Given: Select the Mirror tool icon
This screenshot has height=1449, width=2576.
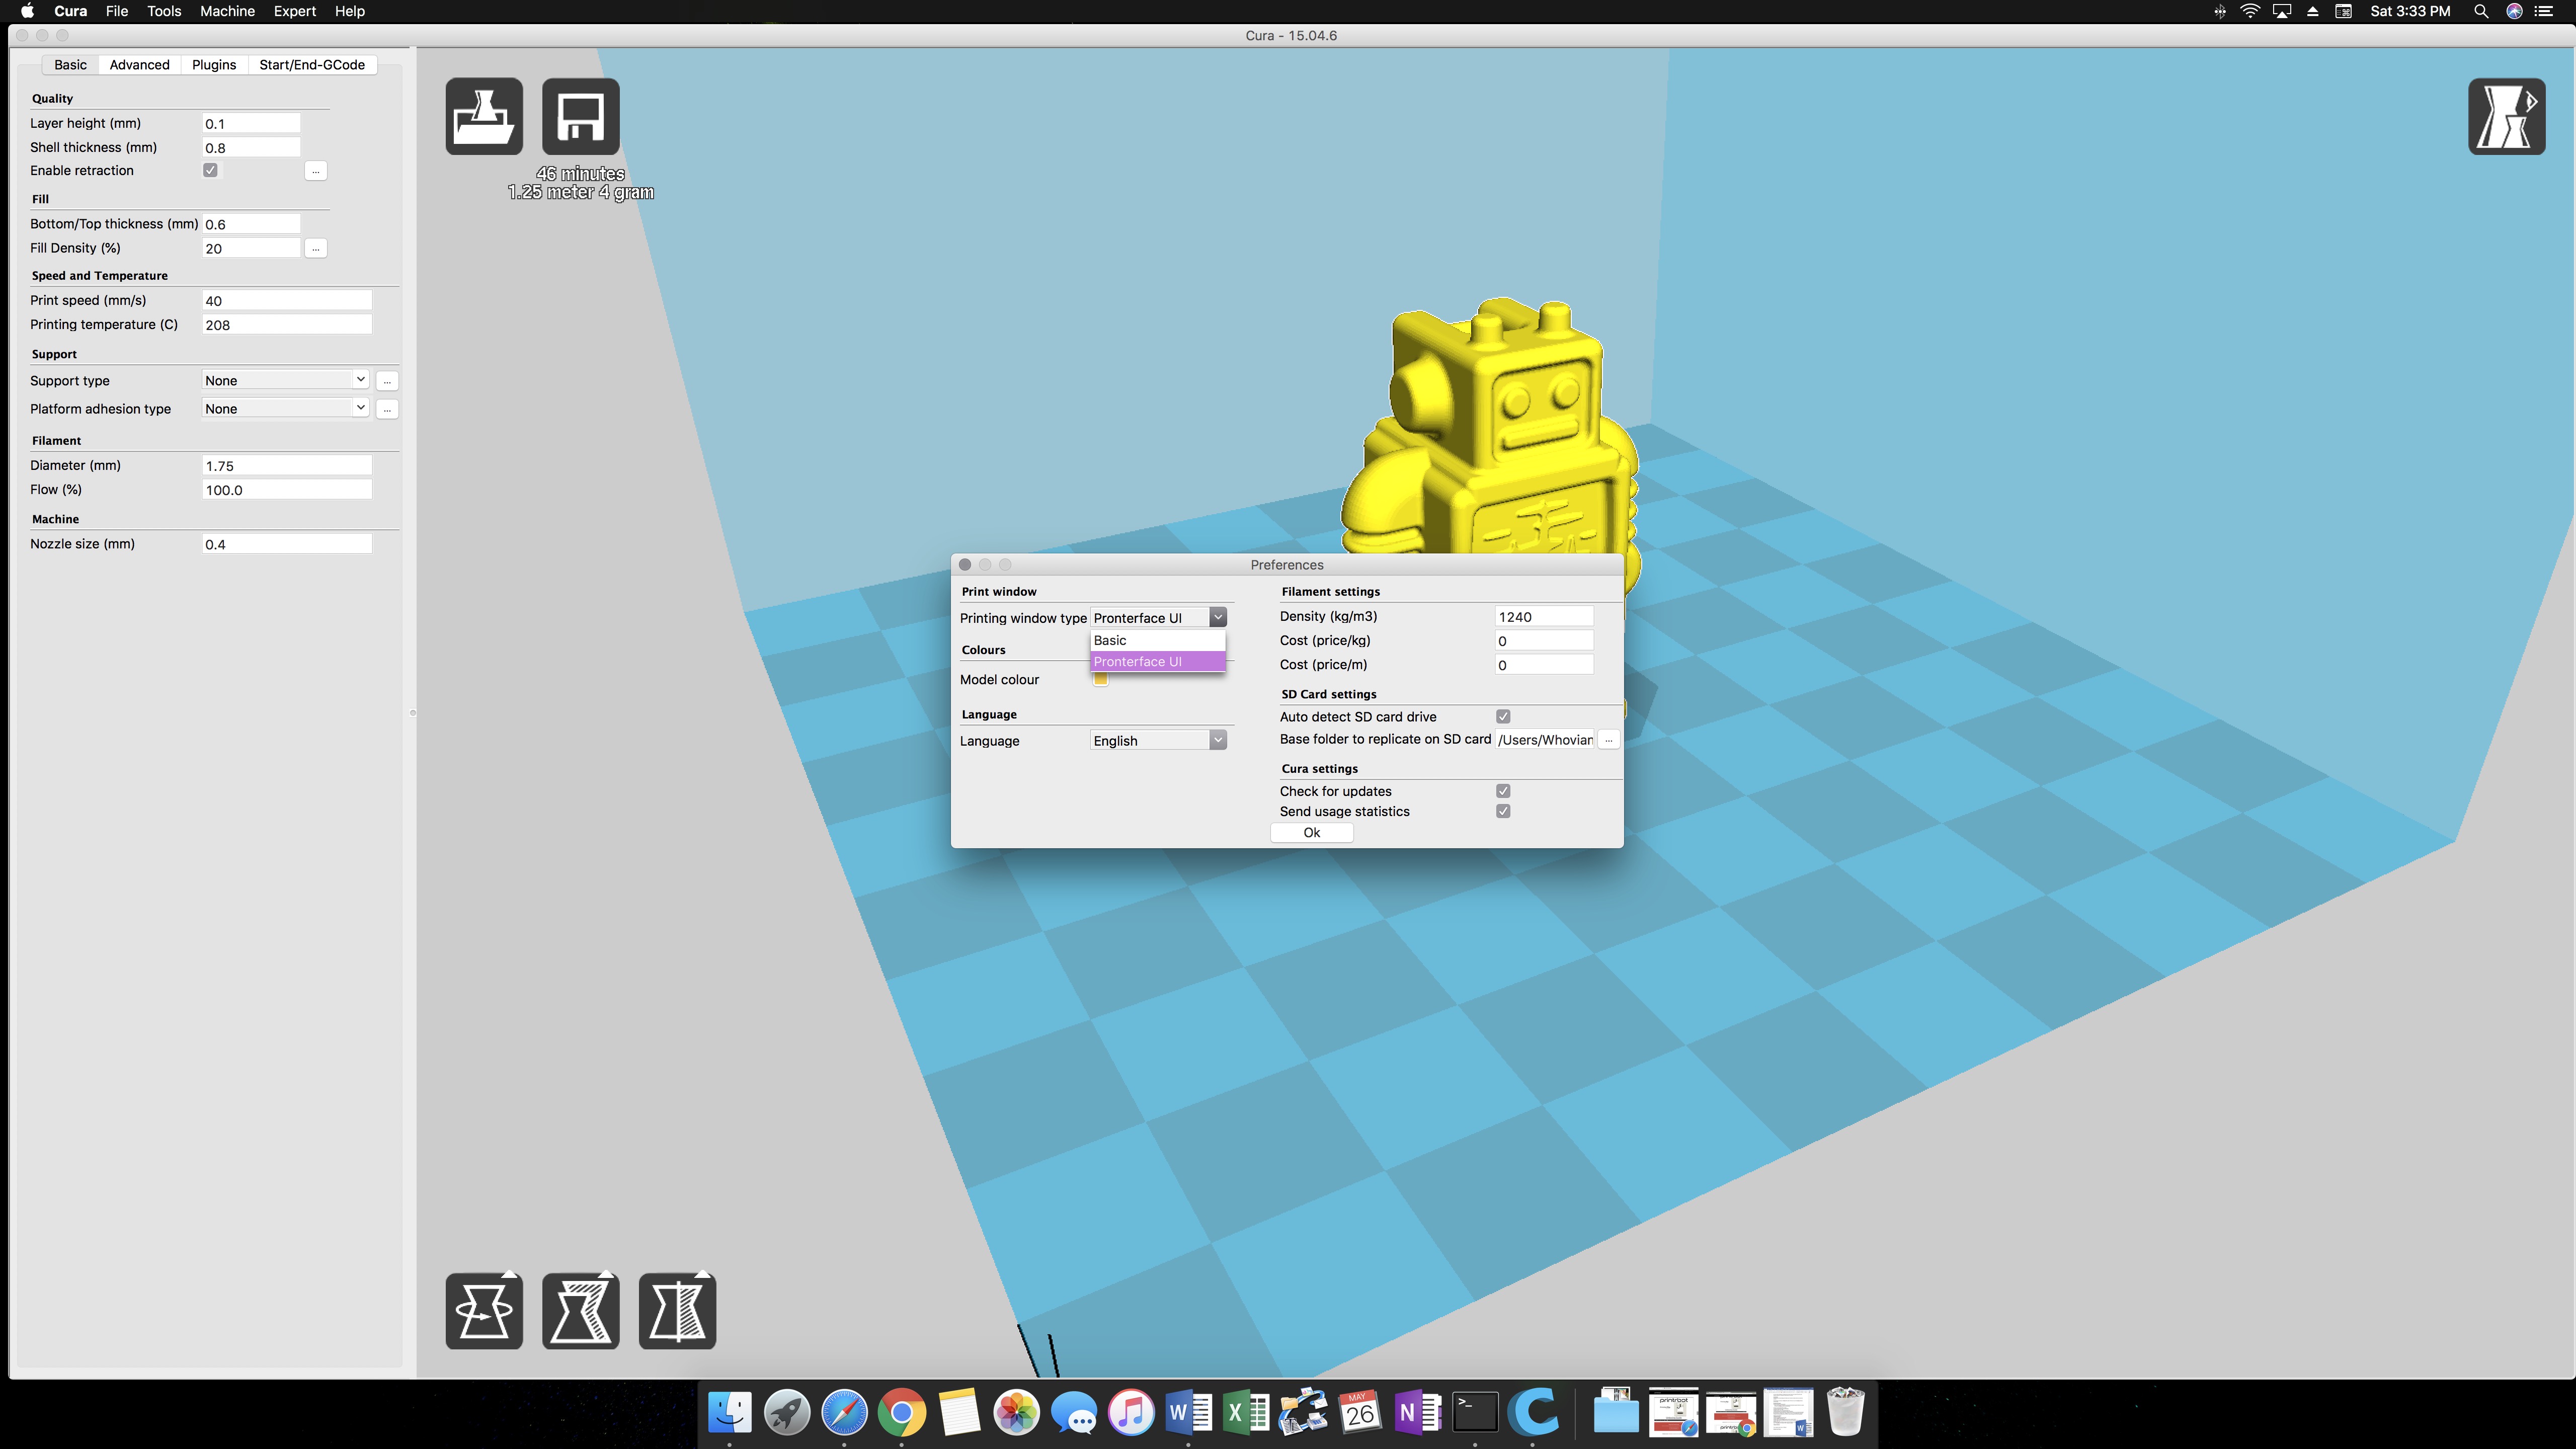Looking at the screenshot, I should pyautogui.click(x=677, y=1310).
